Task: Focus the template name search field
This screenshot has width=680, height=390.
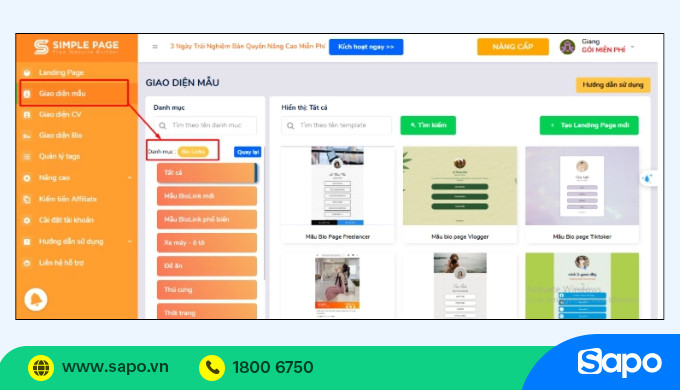Action: click(336, 125)
